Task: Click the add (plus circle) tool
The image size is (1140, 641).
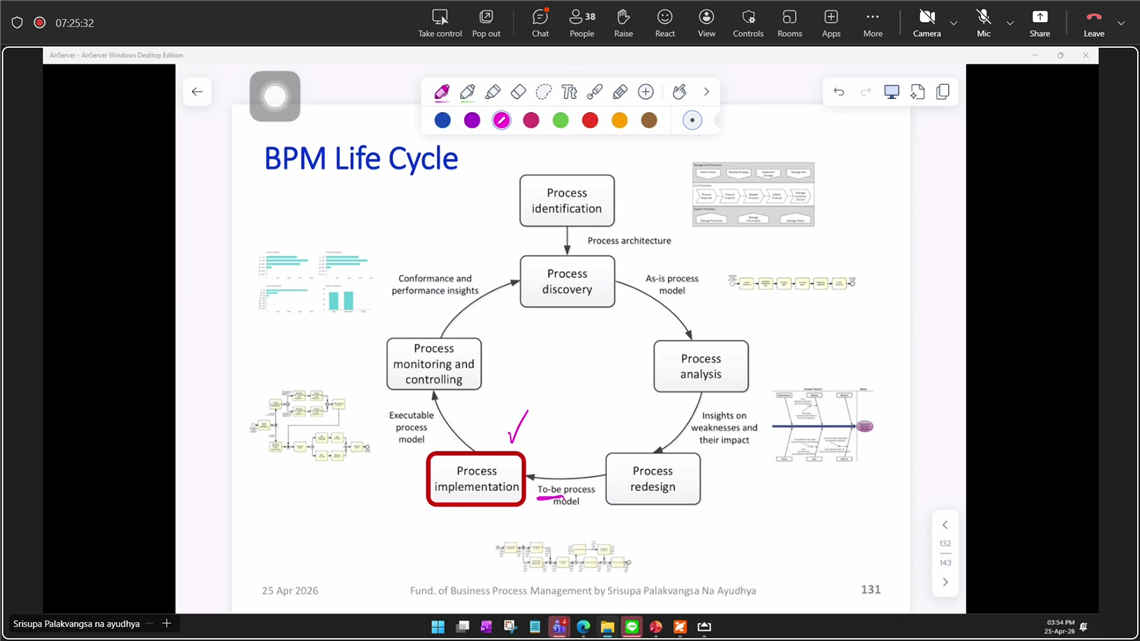Action: click(x=646, y=92)
